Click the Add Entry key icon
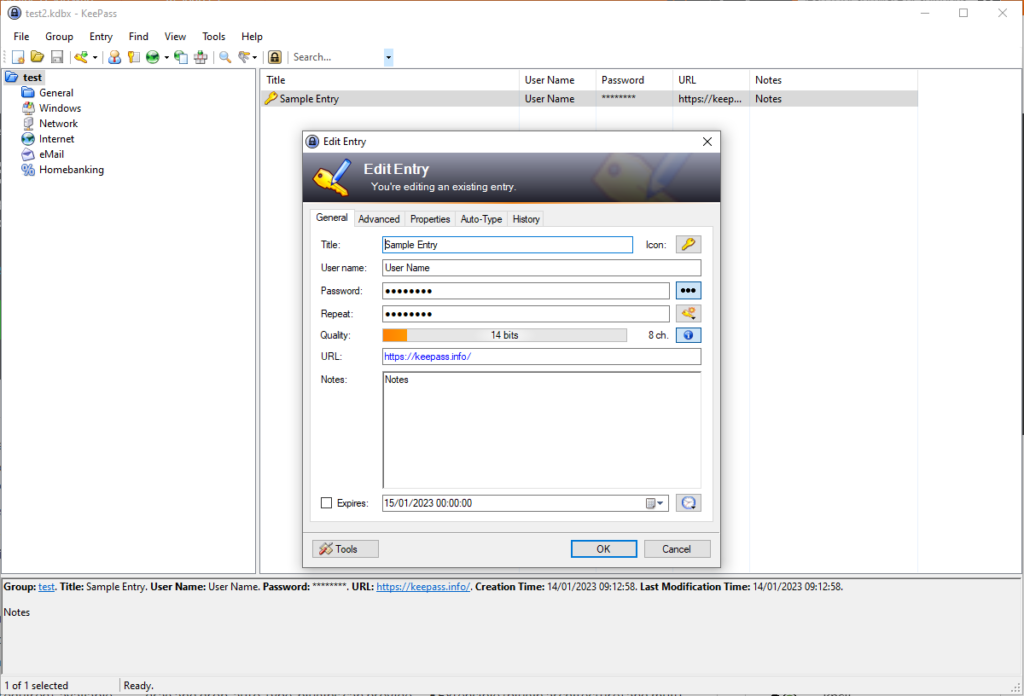The image size is (1024, 696). 81,57
